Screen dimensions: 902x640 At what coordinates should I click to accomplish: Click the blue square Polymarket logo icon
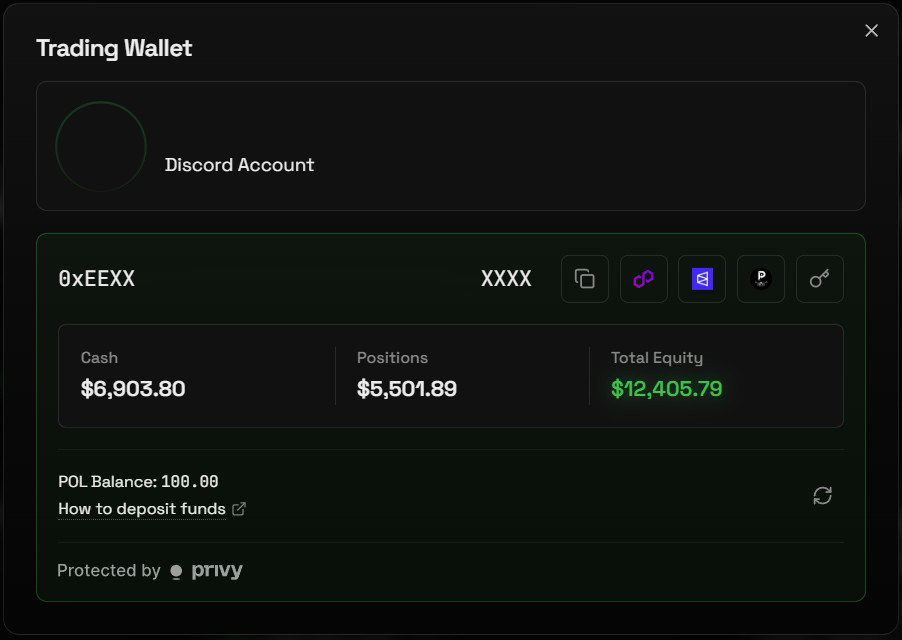[x=702, y=279]
